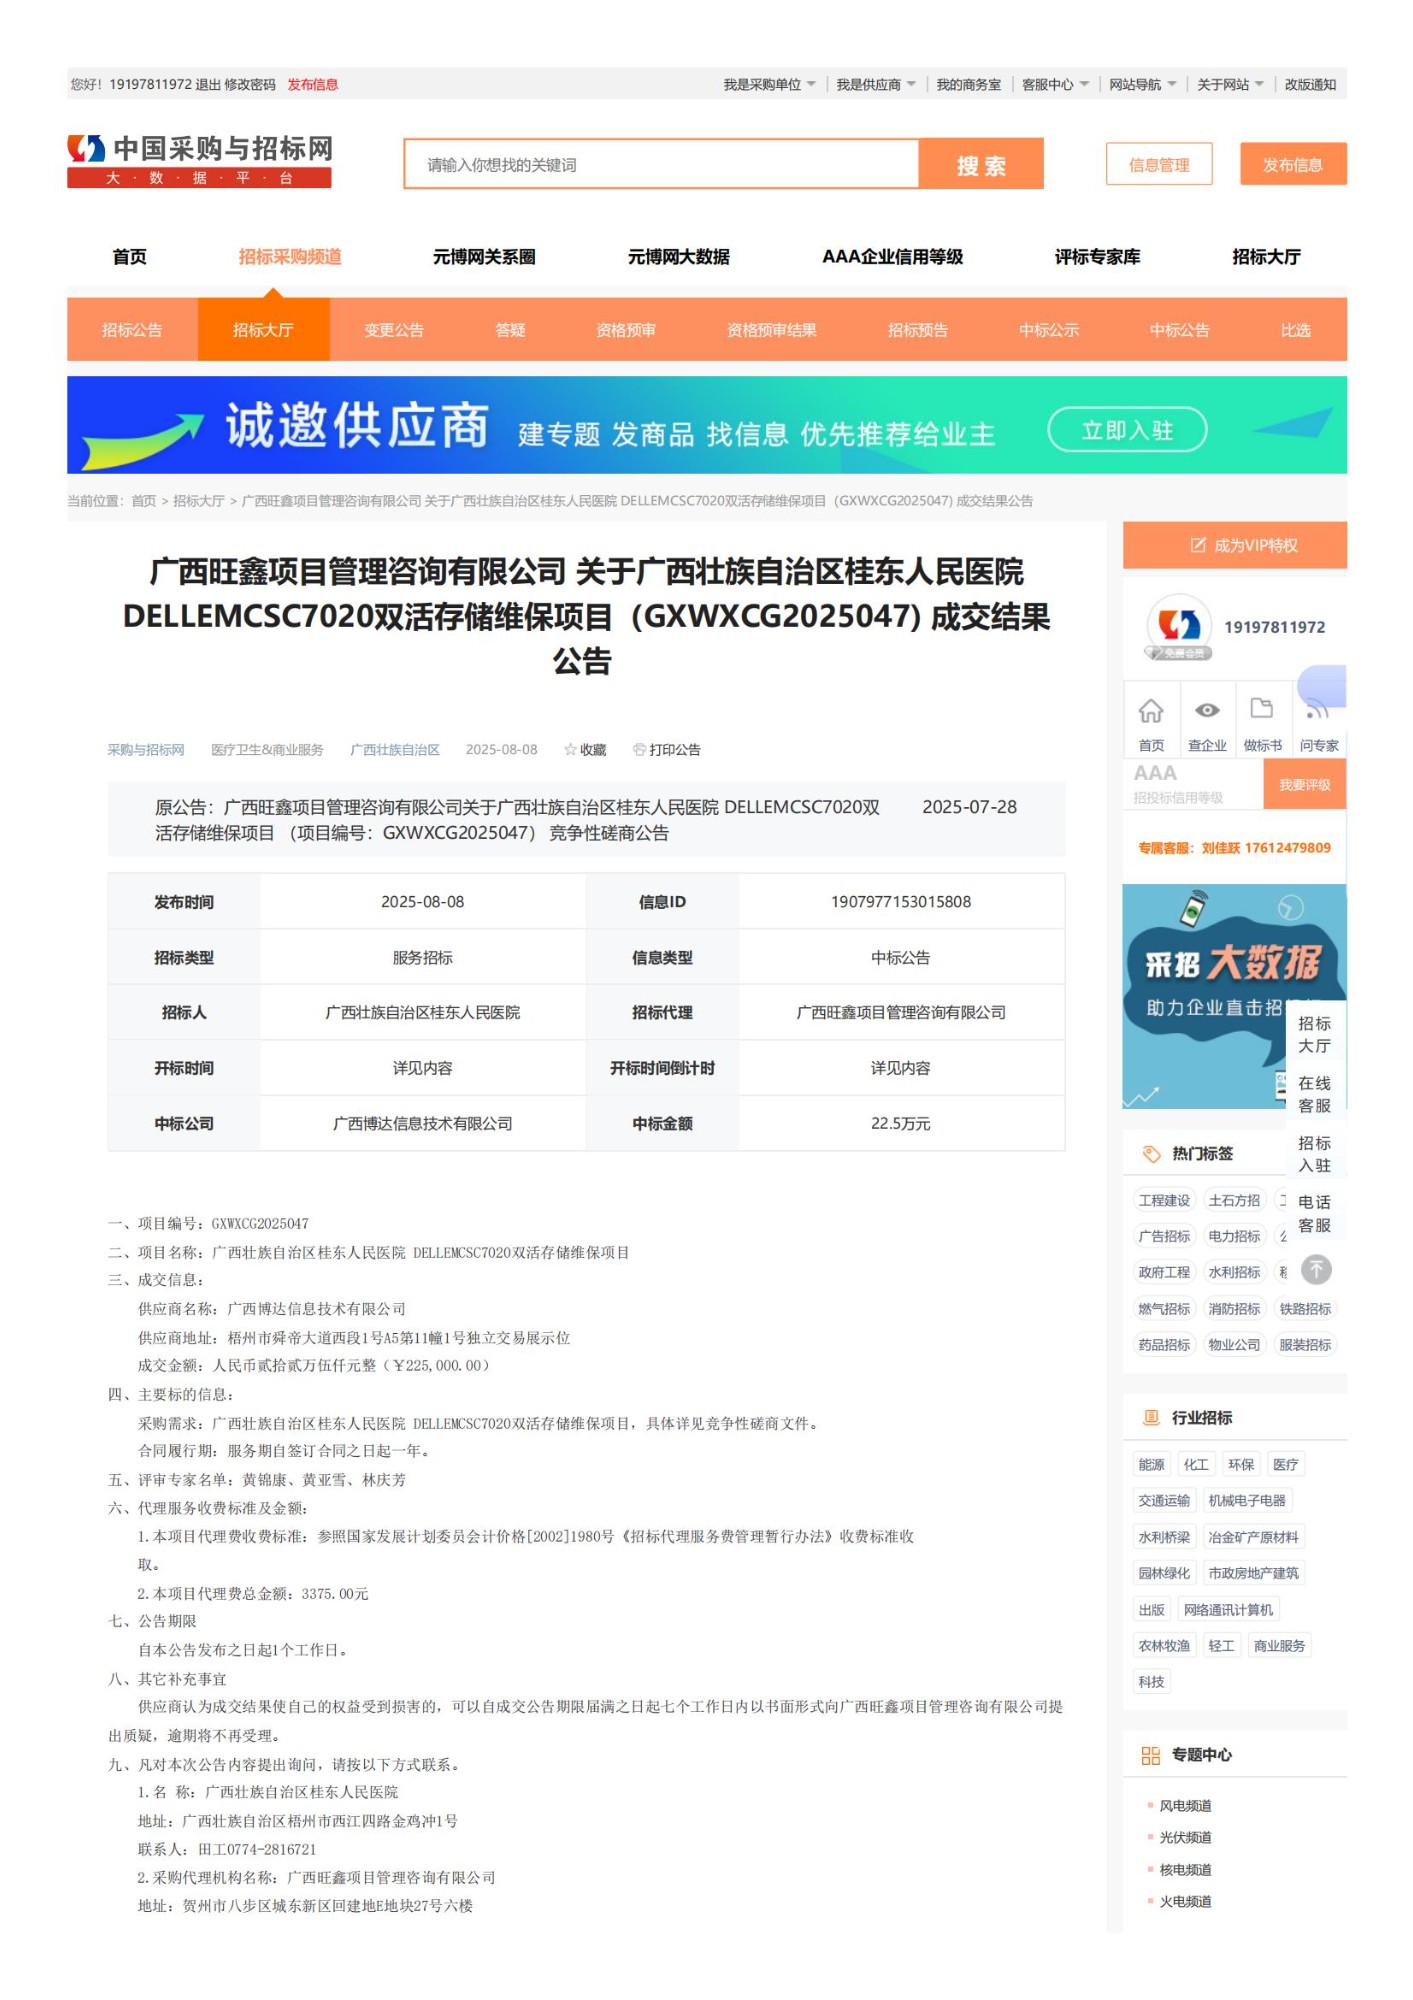Click the 做标书 document icon

1262,708
